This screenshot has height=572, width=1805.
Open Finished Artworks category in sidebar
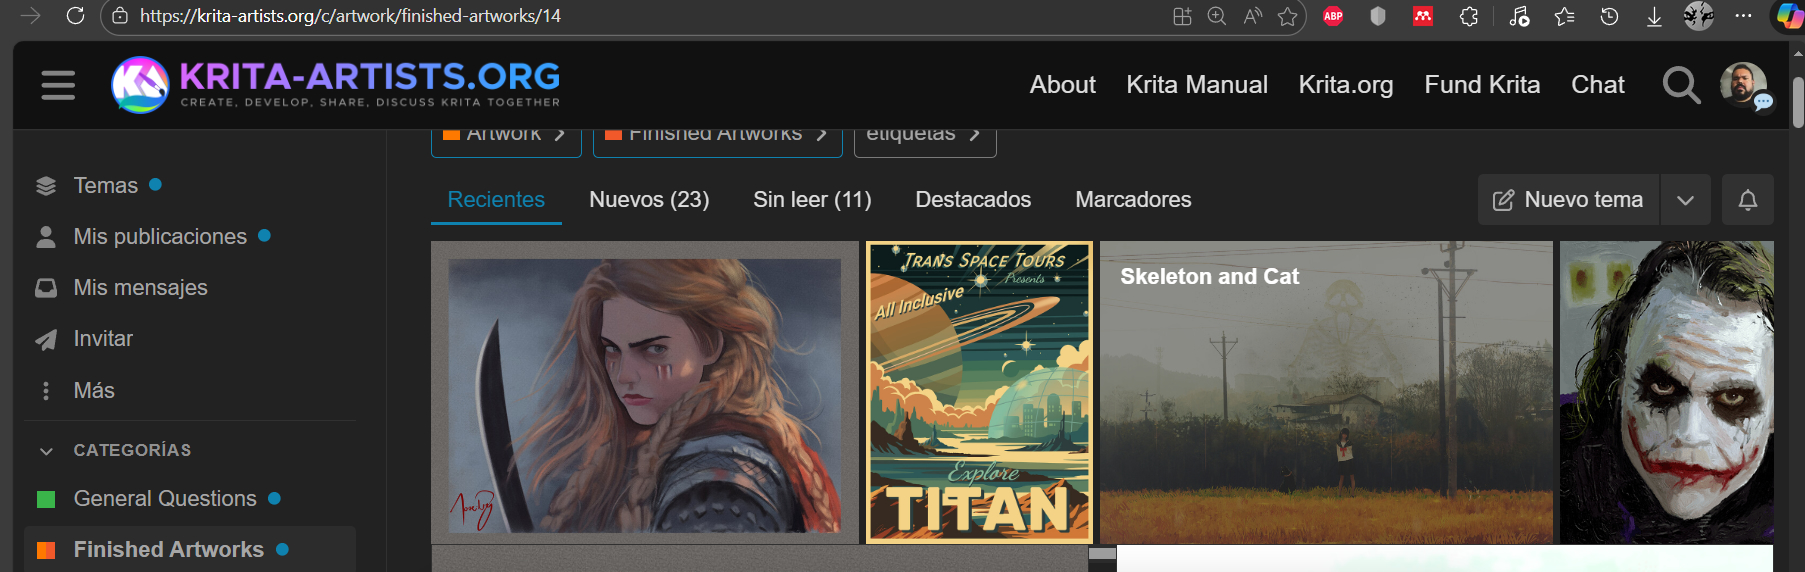pos(190,549)
